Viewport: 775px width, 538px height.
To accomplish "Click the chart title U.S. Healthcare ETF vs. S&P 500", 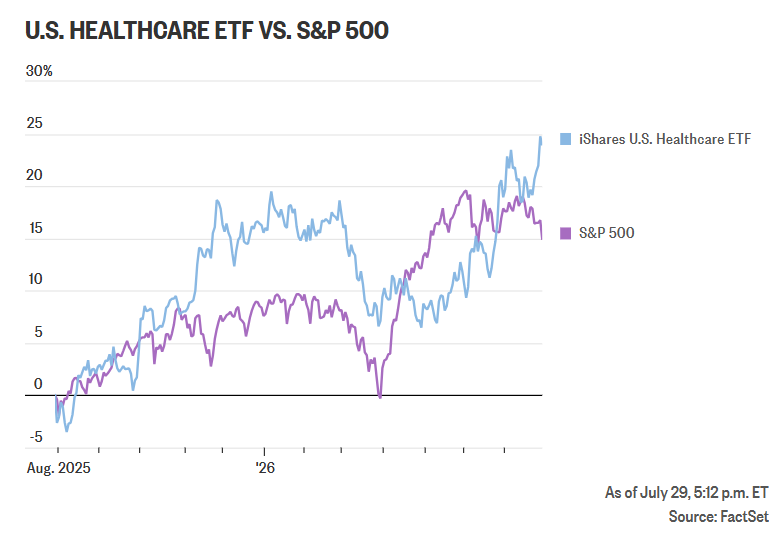I will [x=207, y=31].
